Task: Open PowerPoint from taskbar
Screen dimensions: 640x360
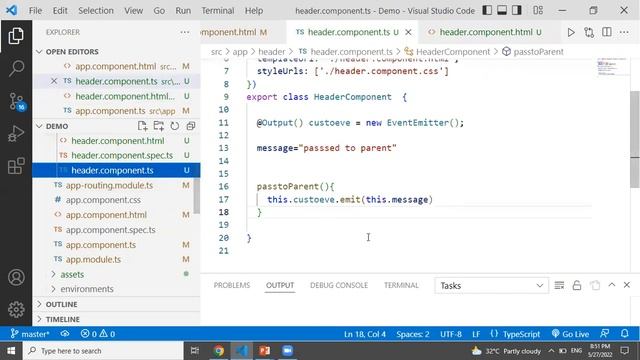Action: pyautogui.click(x=264, y=351)
